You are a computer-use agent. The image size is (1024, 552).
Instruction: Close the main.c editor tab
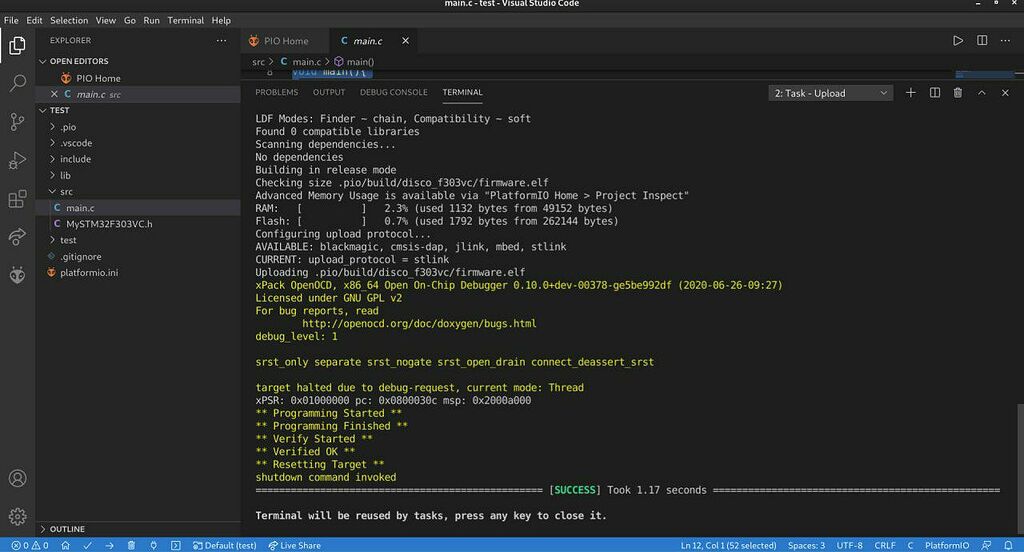click(x=406, y=41)
